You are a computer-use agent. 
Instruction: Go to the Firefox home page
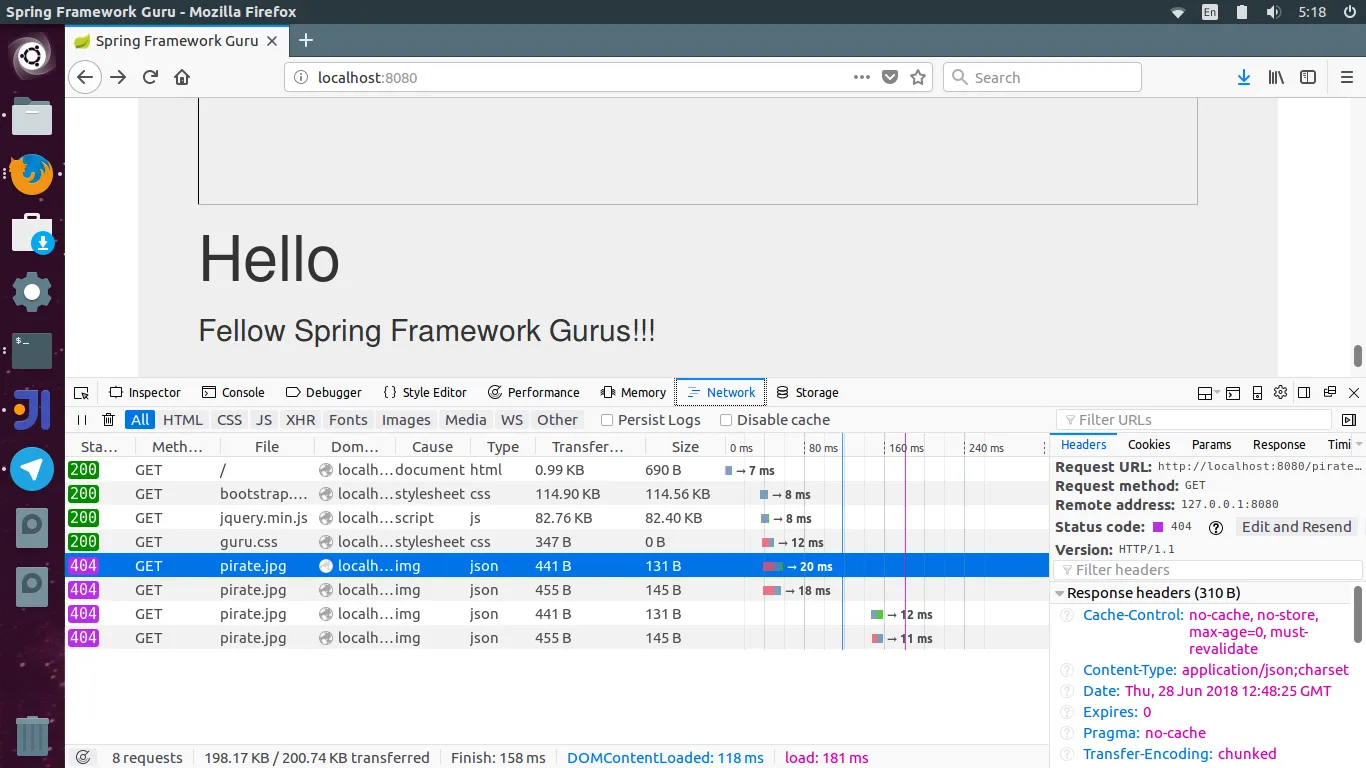pyautogui.click(x=182, y=77)
